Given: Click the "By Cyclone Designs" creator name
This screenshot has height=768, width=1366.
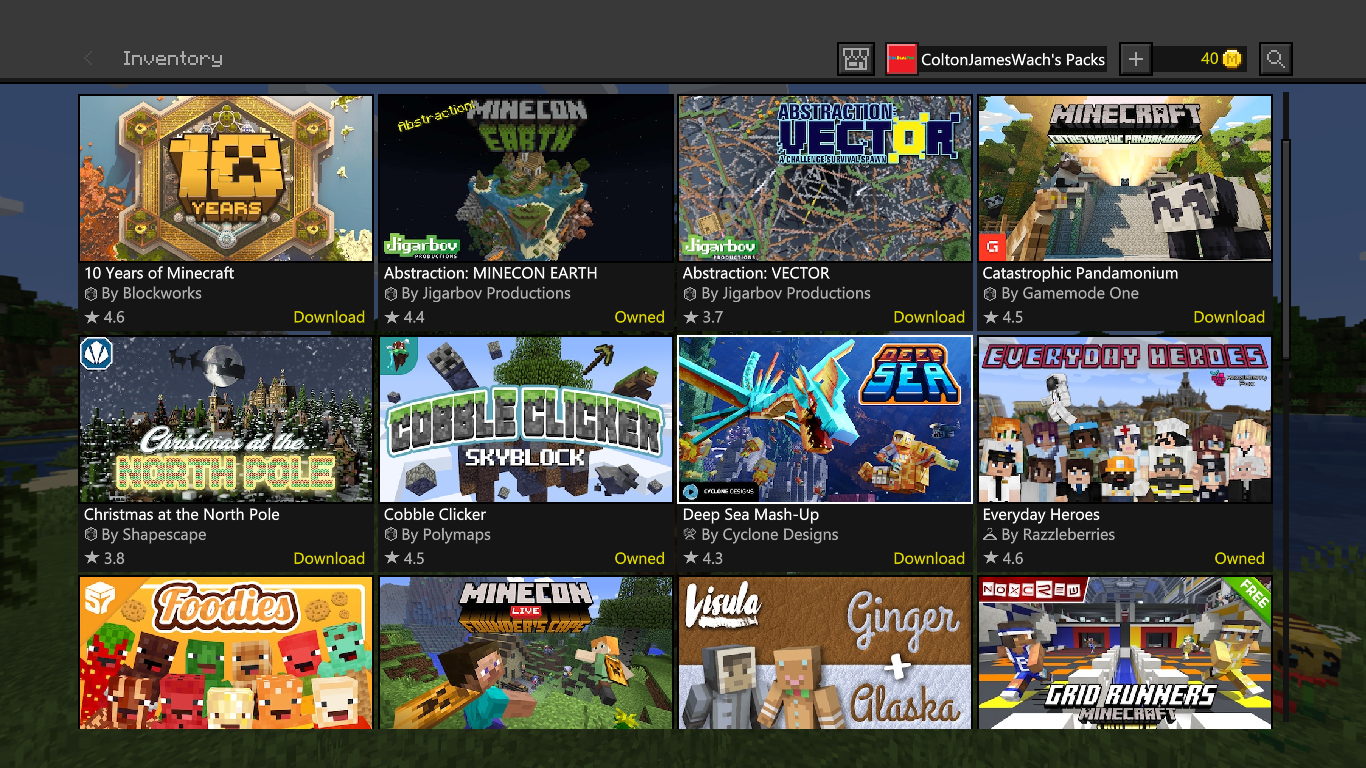Looking at the screenshot, I should (x=770, y=535).
